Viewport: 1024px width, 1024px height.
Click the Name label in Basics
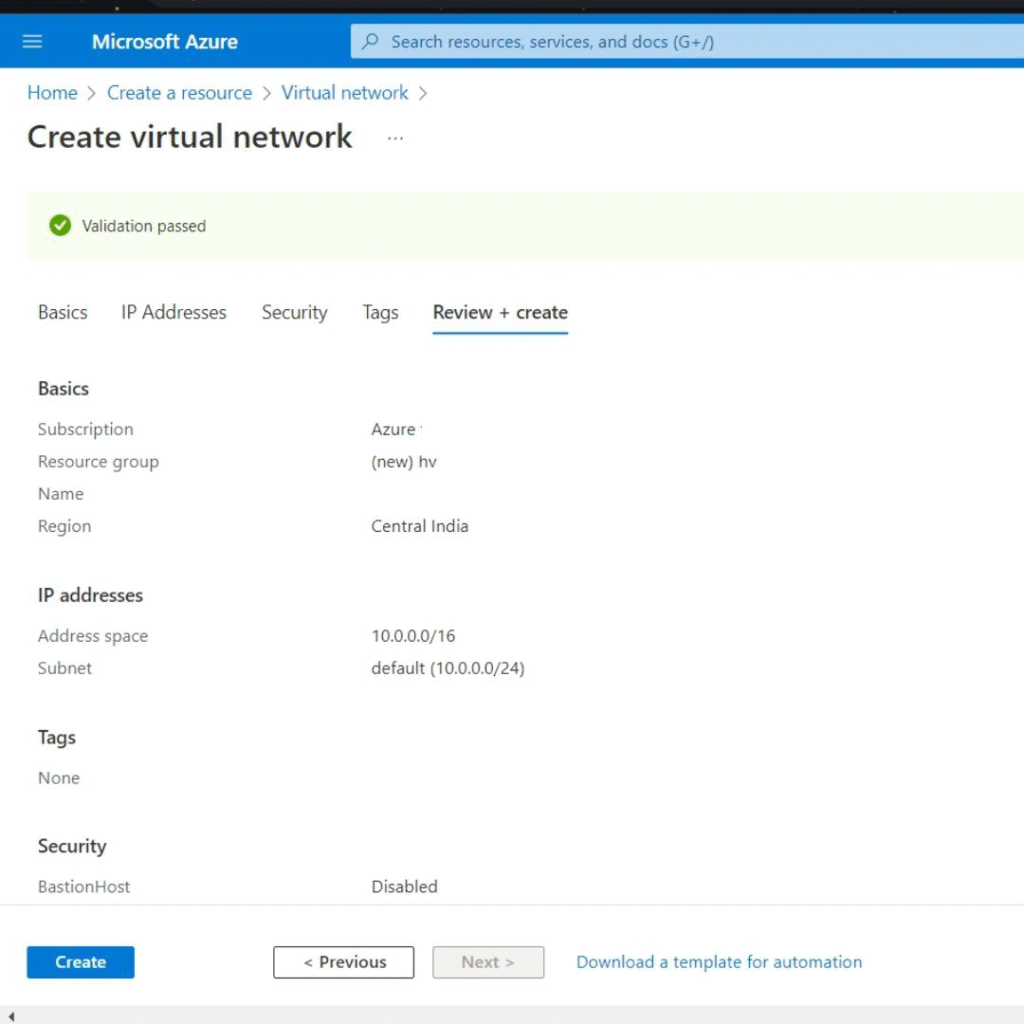[x=61, y=494]
